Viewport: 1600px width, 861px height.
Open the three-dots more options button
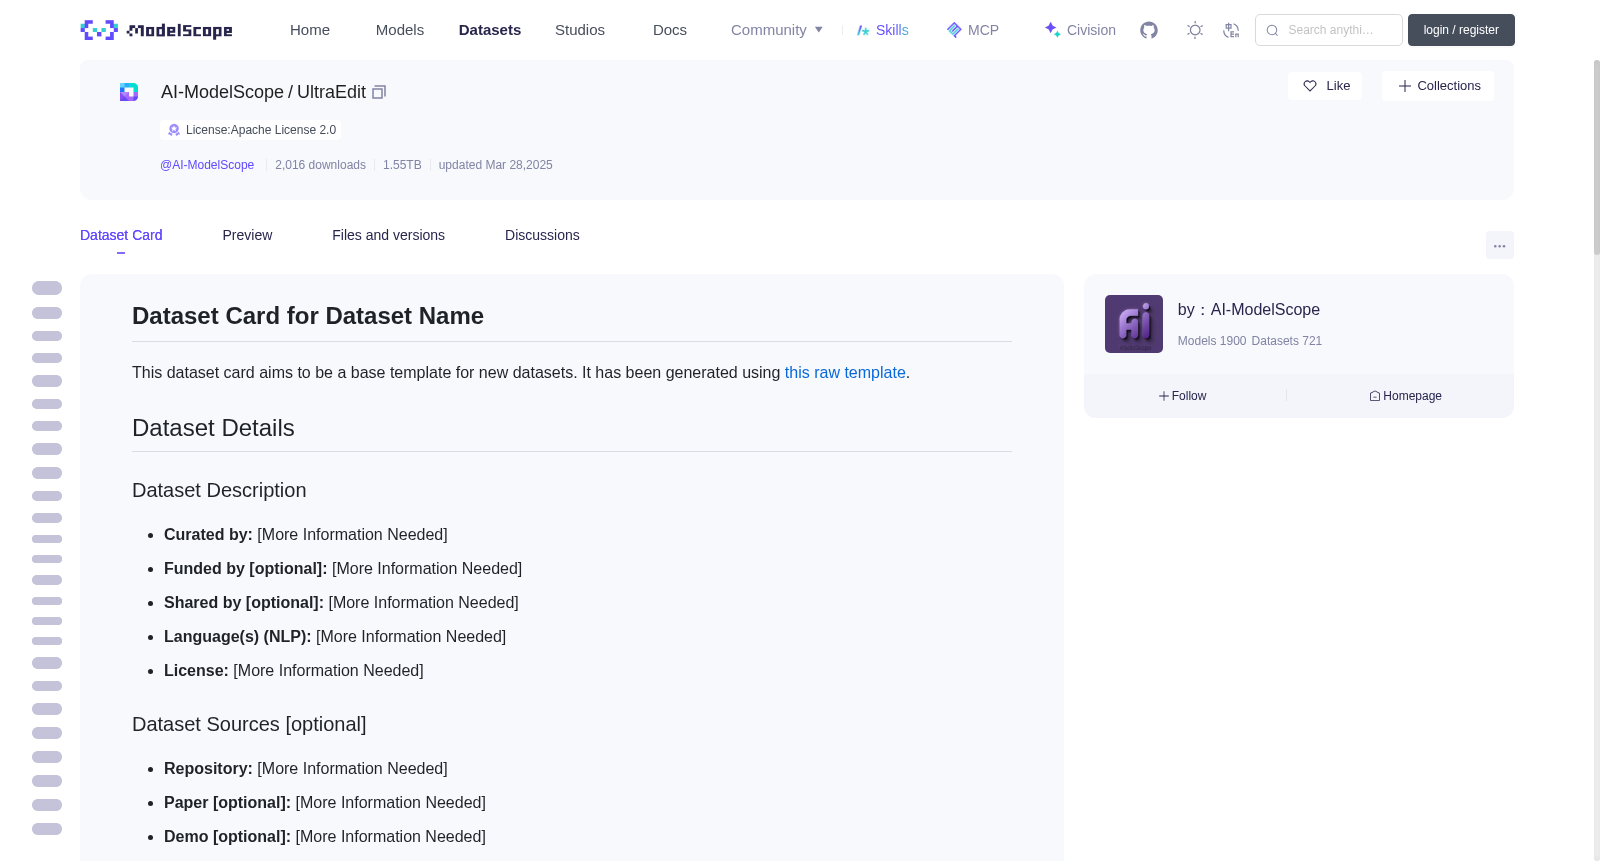(x=1499, y=245)
